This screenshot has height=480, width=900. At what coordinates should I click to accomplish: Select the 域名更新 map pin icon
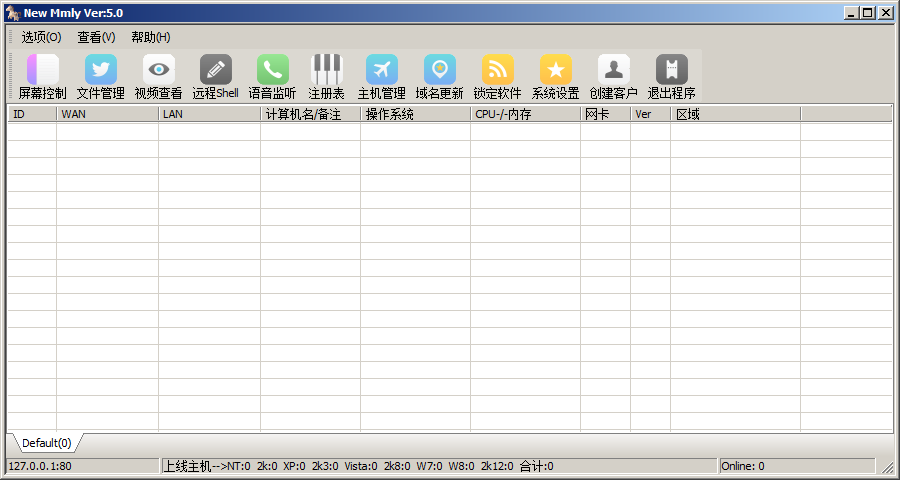(440, 70)
